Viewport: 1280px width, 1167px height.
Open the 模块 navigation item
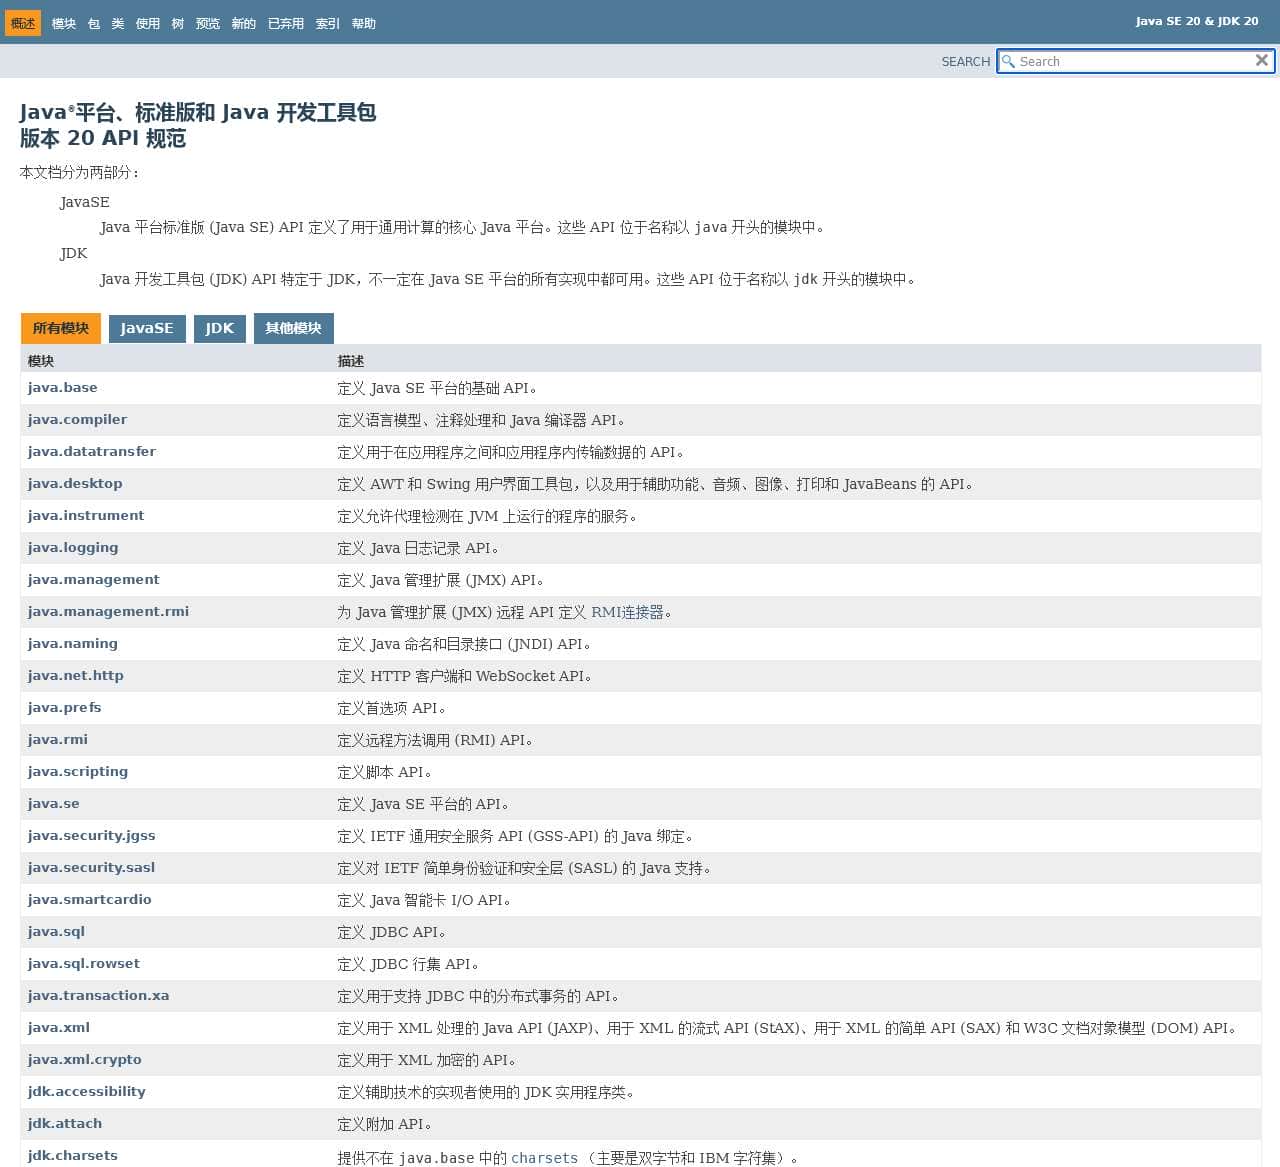coord(64,23)
